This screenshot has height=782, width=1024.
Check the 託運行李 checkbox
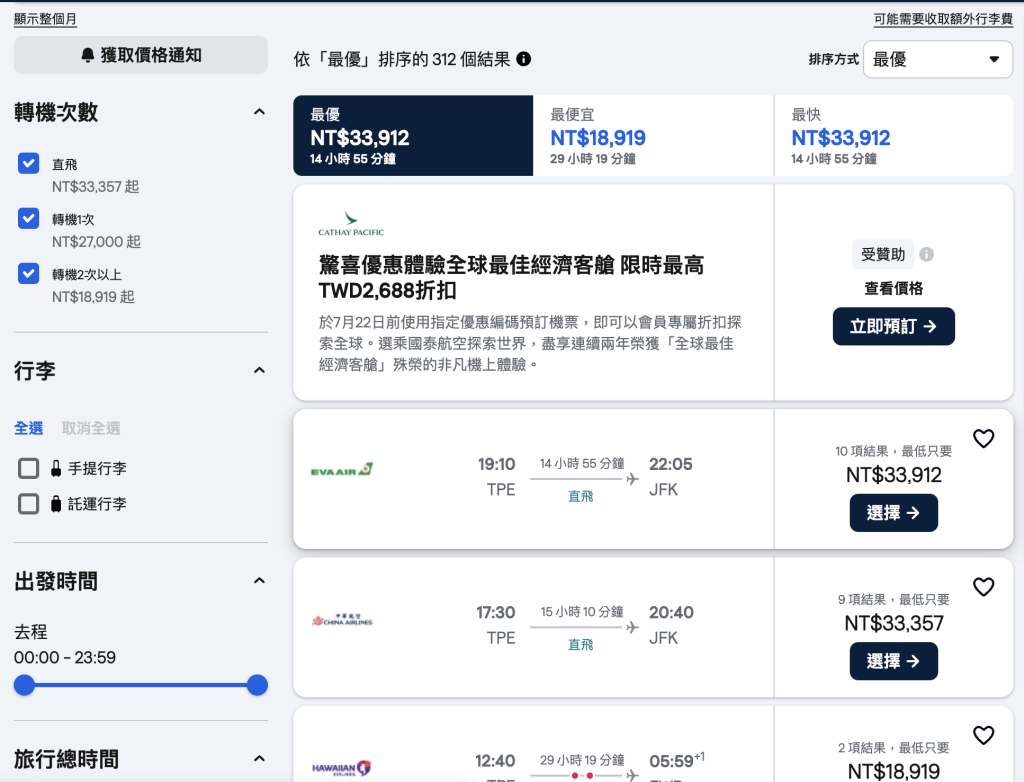[29, 504]
